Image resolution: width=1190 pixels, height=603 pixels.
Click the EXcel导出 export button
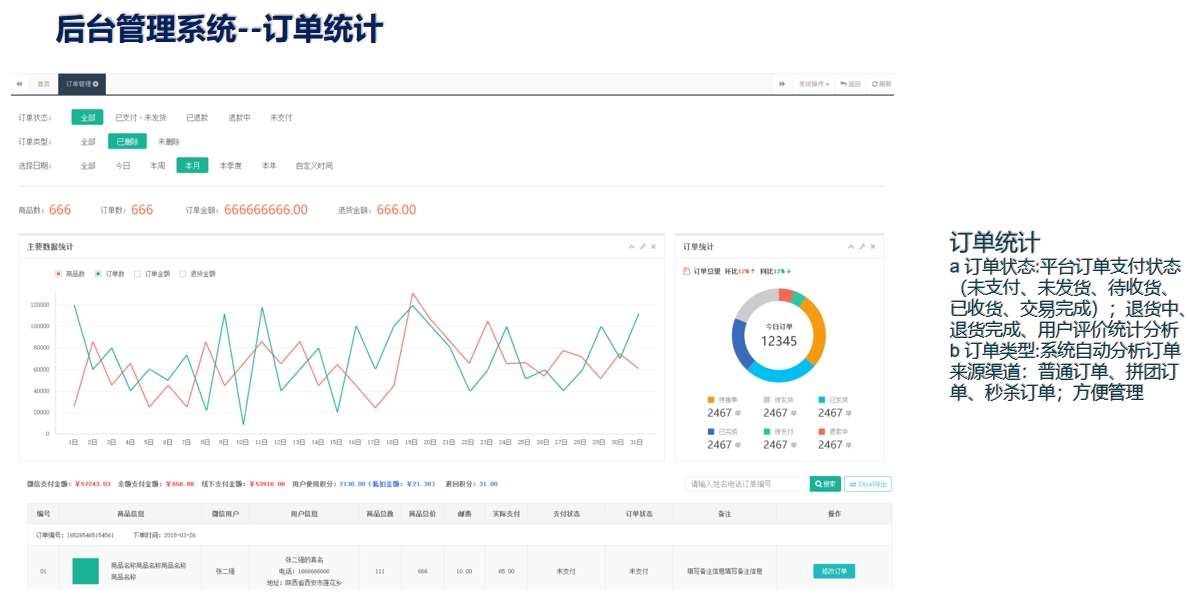pyautogui.click(x=870, y=483)
